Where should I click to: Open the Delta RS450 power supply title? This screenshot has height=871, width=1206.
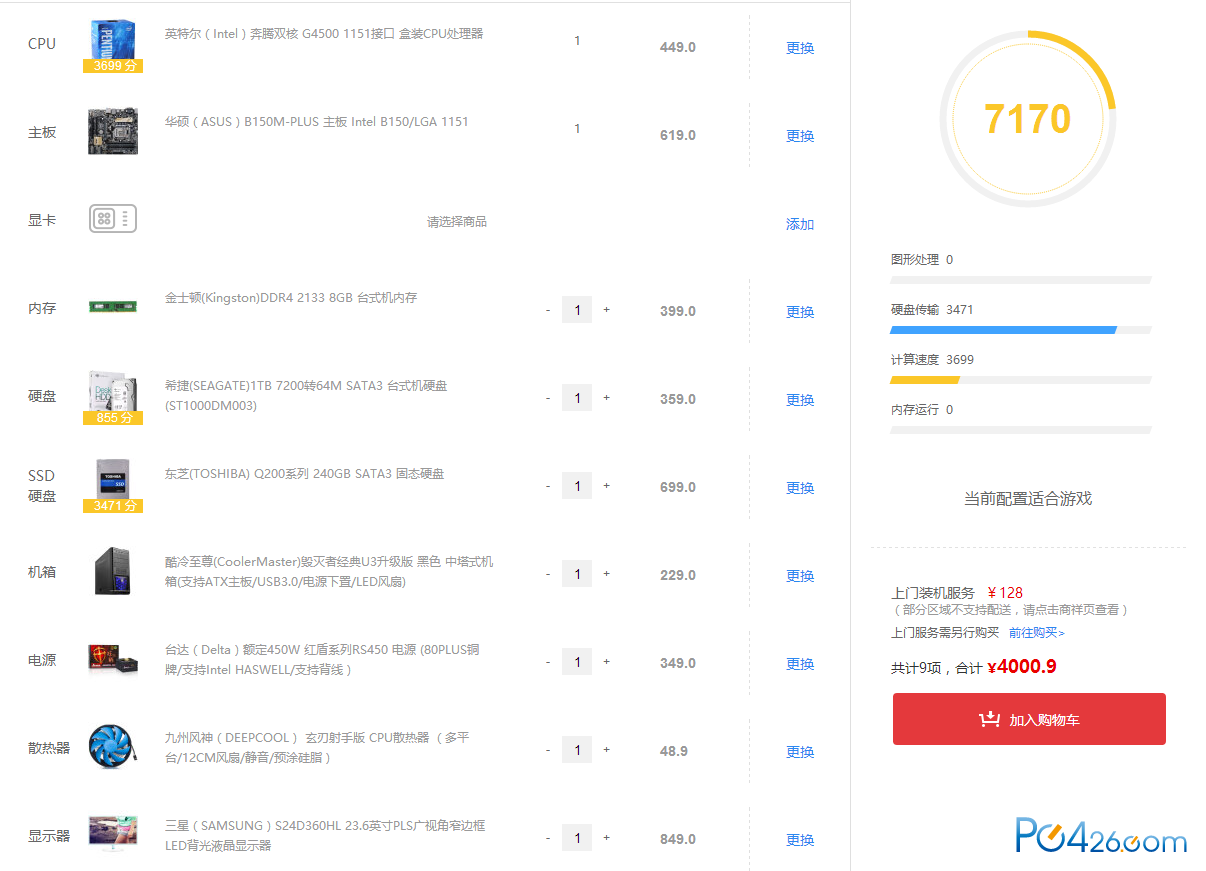[x=322, y=660]
